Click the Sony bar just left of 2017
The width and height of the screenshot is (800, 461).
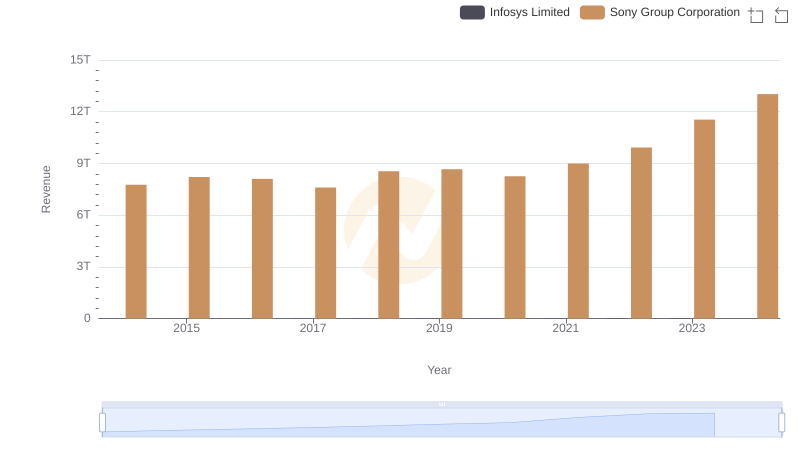[262, 249]
